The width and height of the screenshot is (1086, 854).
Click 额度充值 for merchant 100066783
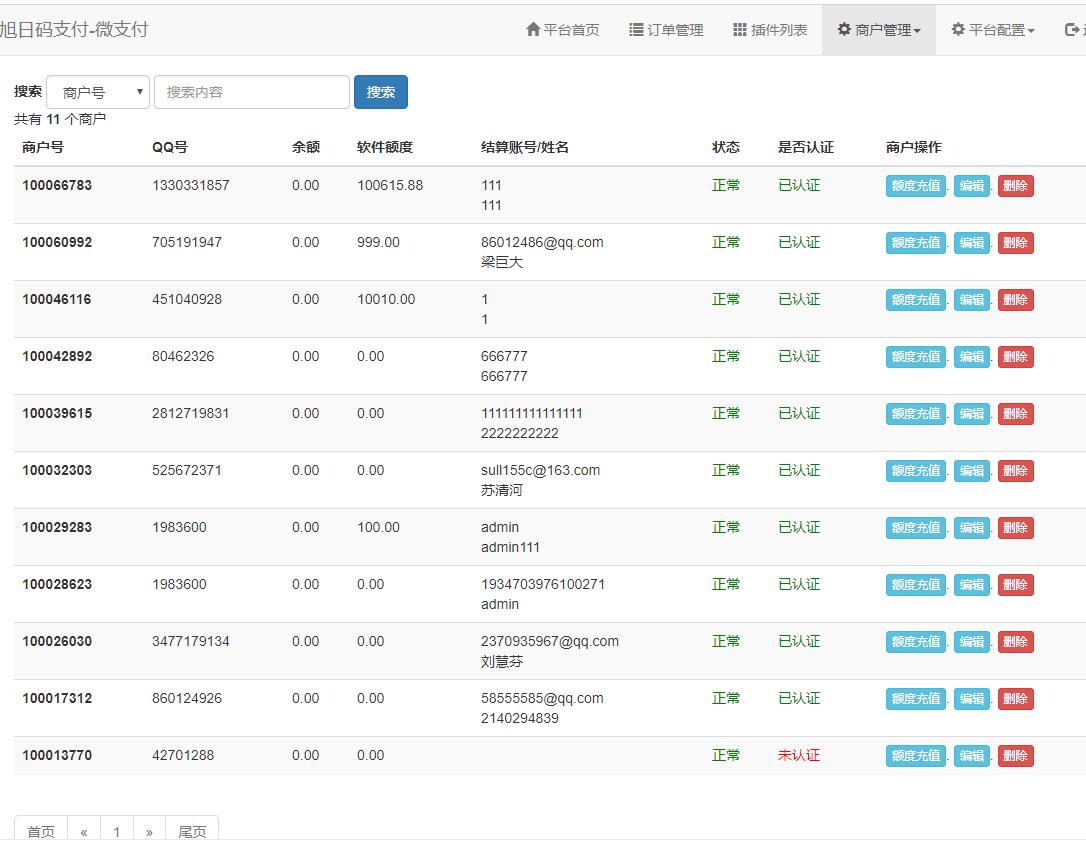(x=915, y=186)
